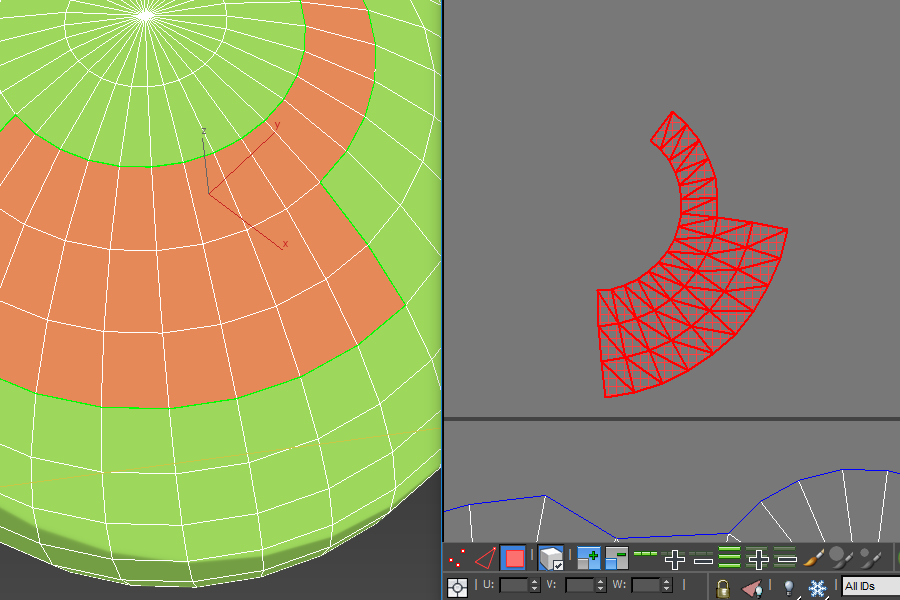Grow the UV selection
900x600 pixels.
[x=588, y=558]
